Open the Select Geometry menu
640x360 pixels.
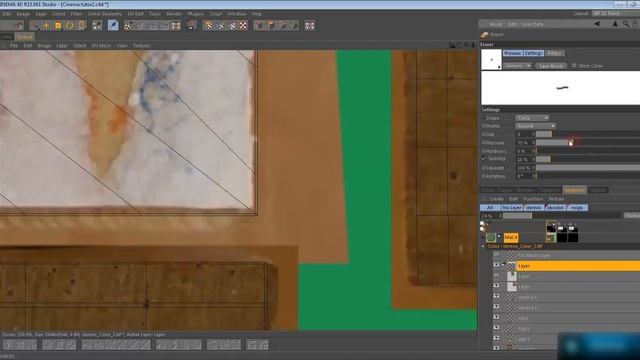[x=104, y=14]
